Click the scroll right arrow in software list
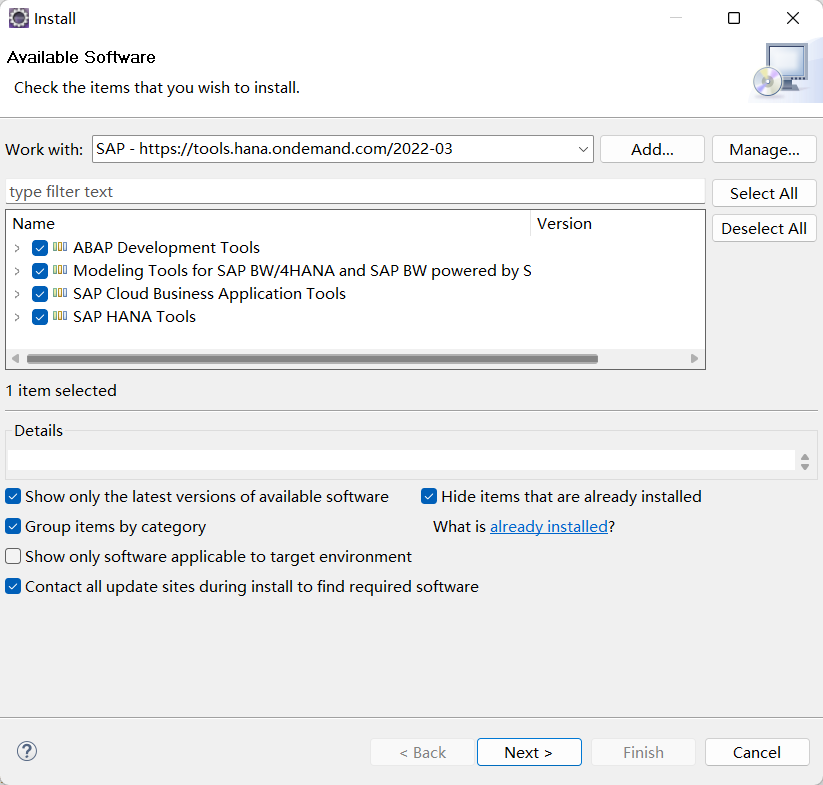 694,358
